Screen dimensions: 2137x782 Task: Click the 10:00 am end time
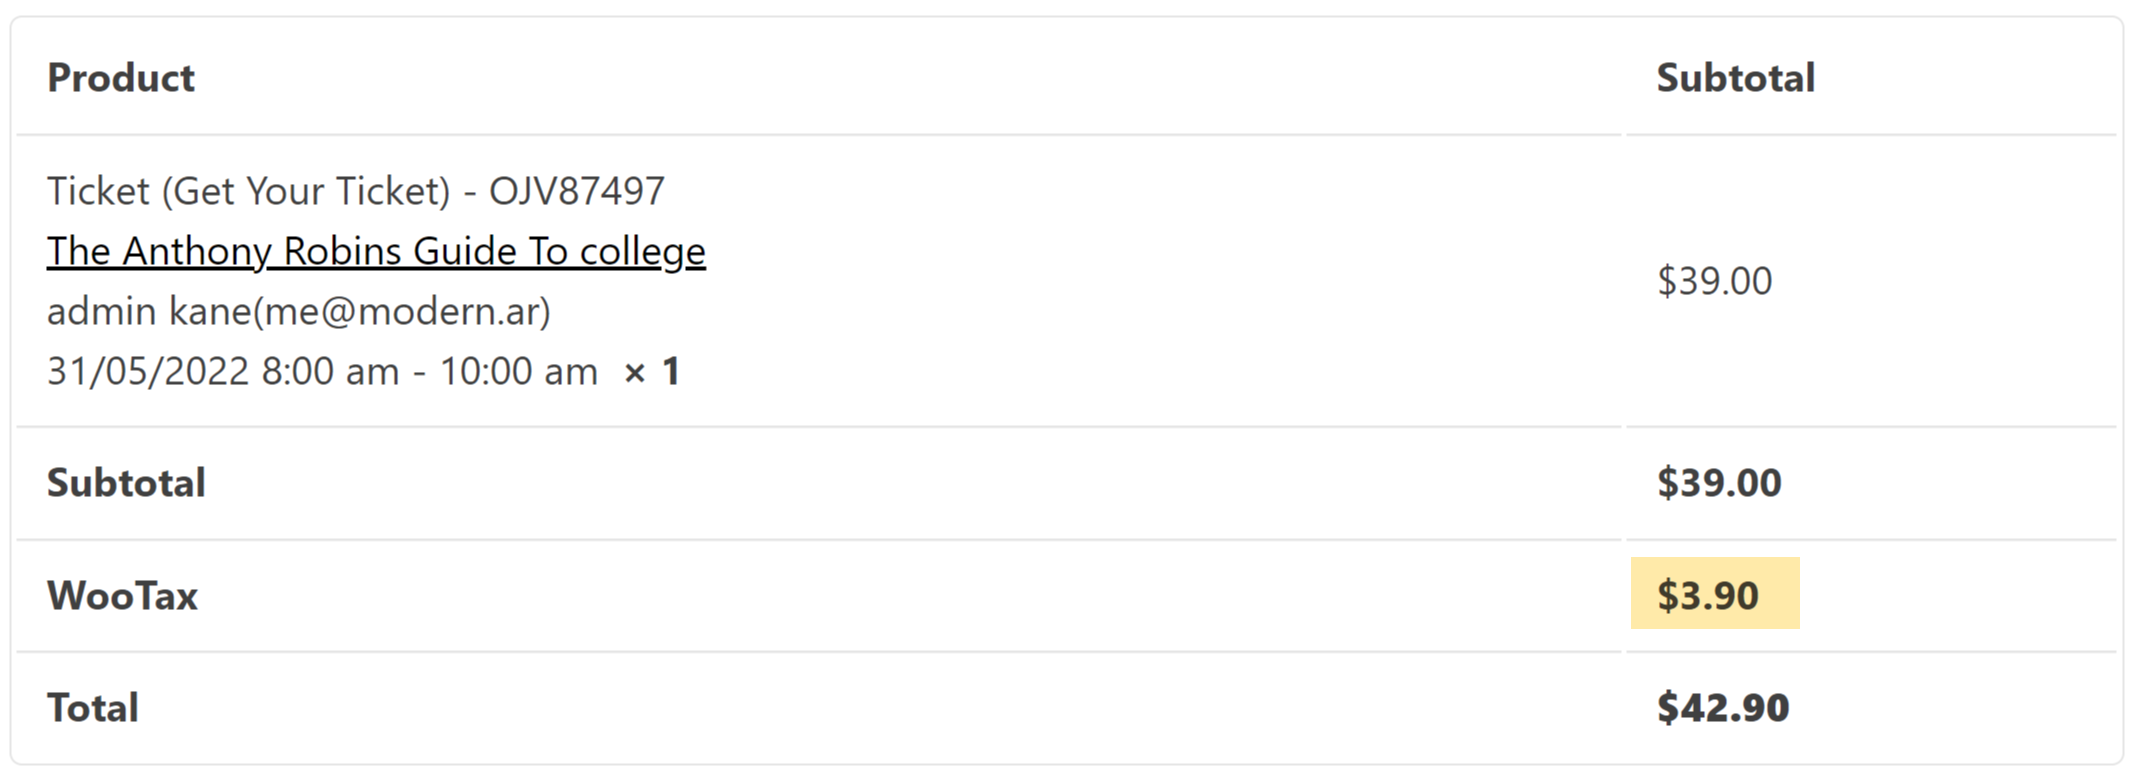pyautogui.click(x=518, y=372)
